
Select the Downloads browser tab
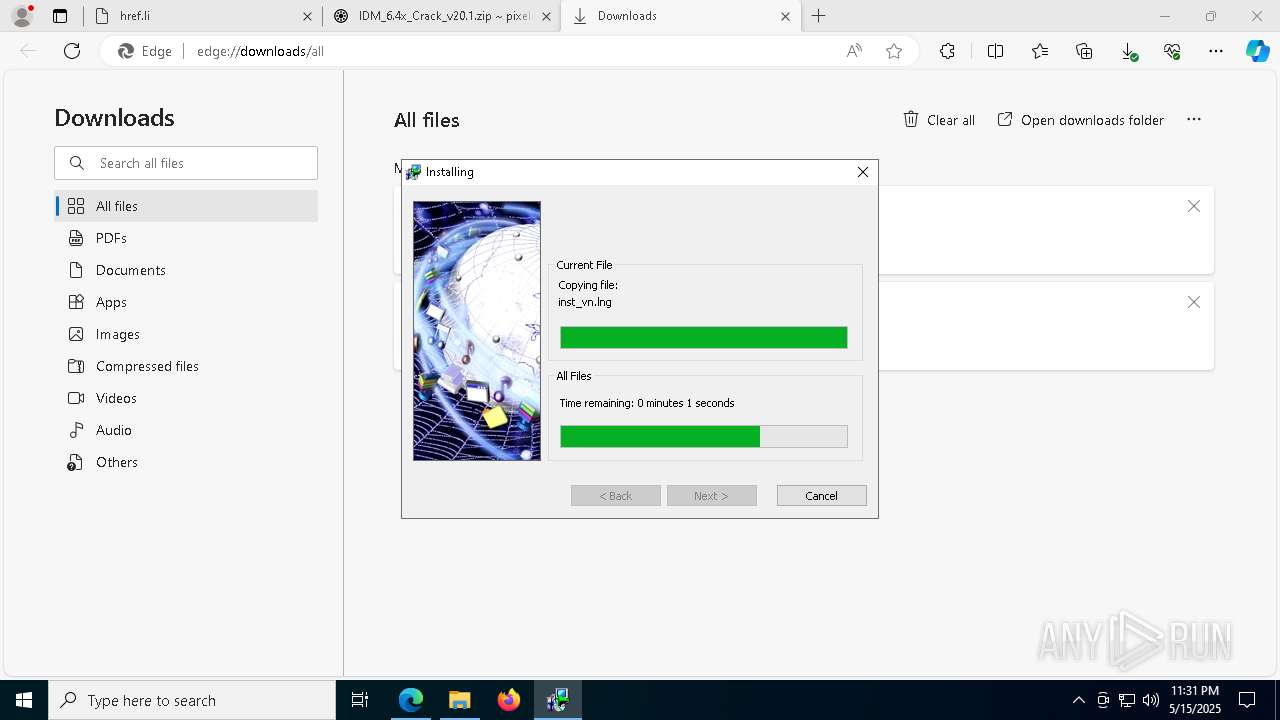click(680, 16)
